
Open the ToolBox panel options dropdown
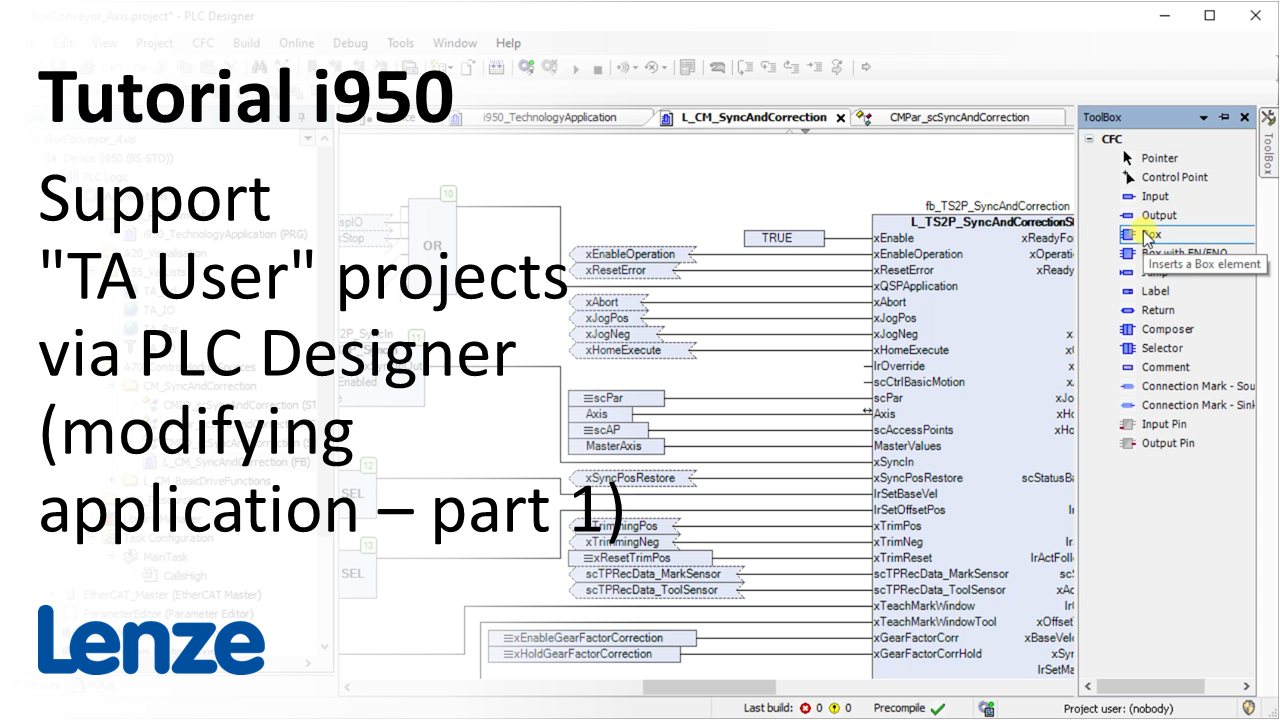pyautogui.click(x=1204, y=117)
